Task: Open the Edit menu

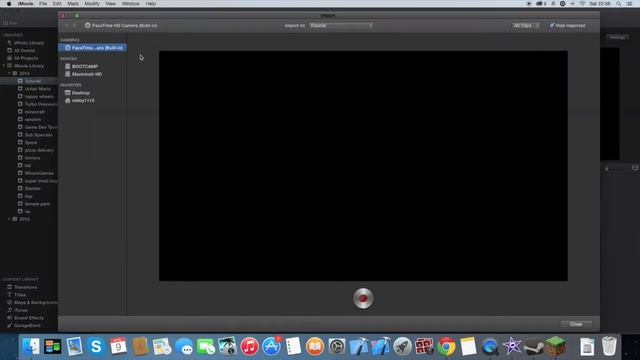Action: point(57,4)
